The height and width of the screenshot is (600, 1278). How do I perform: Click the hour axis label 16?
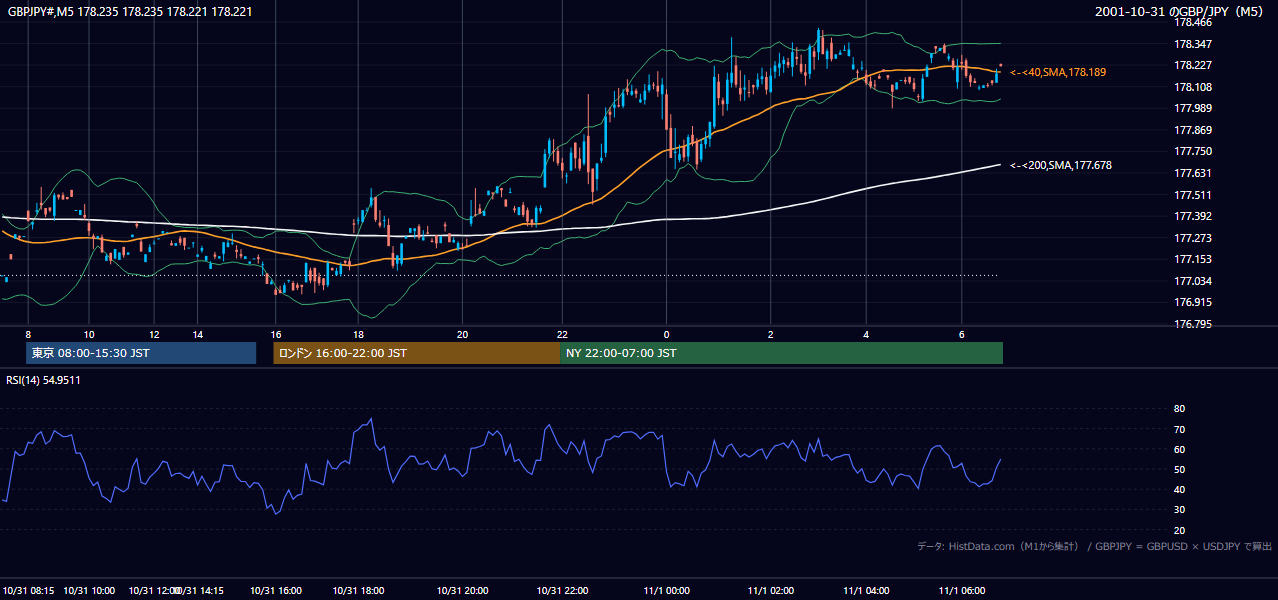click(x=276, y=334)
